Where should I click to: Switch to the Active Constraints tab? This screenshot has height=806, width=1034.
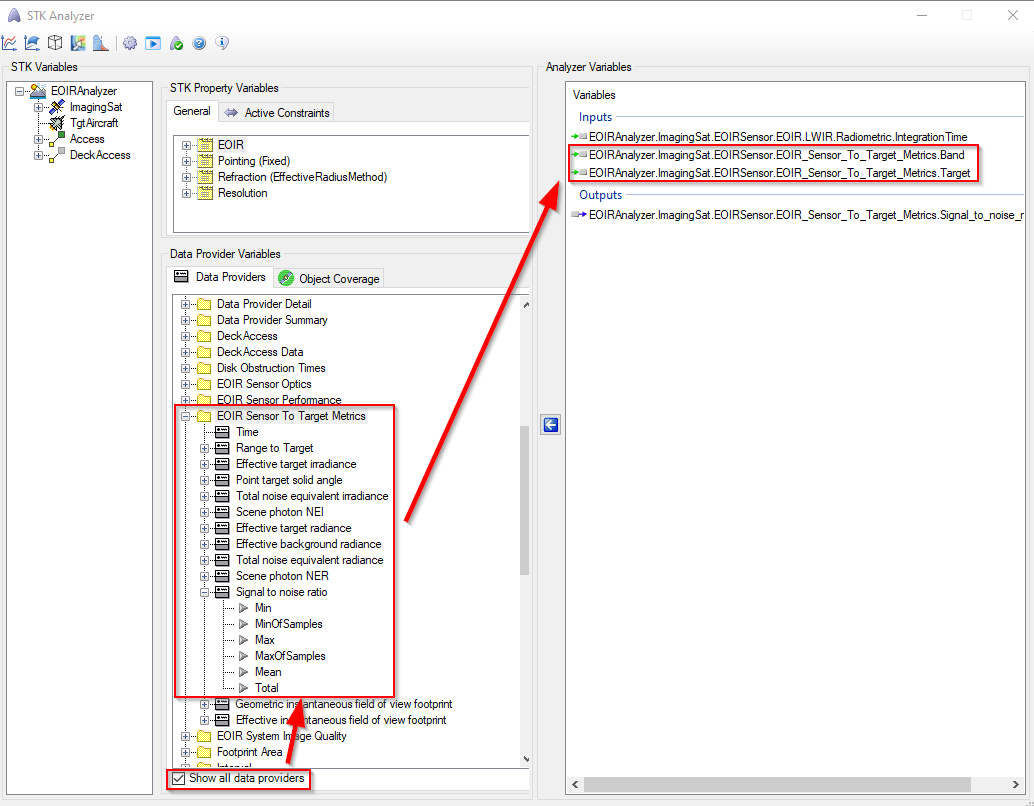pyautogui.click(x=277, y=113)
